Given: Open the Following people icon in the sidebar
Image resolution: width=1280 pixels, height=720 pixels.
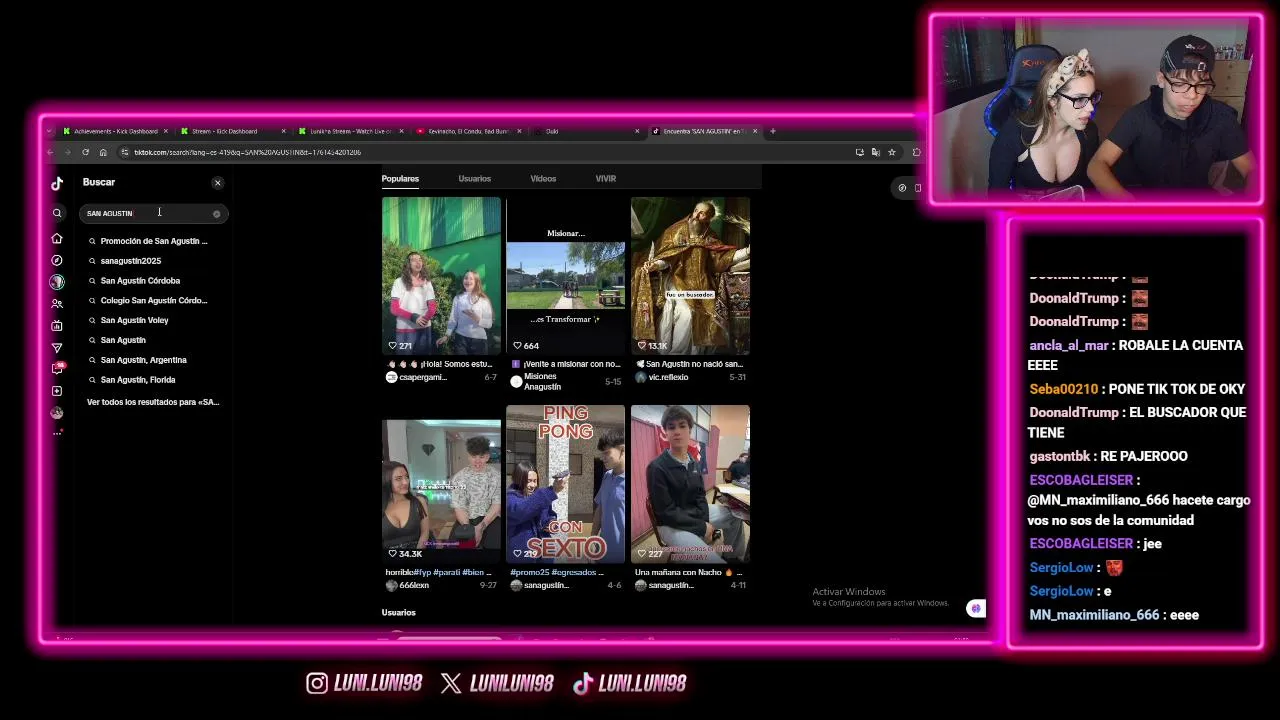Looking at the screenshot, I should point(57,303).
